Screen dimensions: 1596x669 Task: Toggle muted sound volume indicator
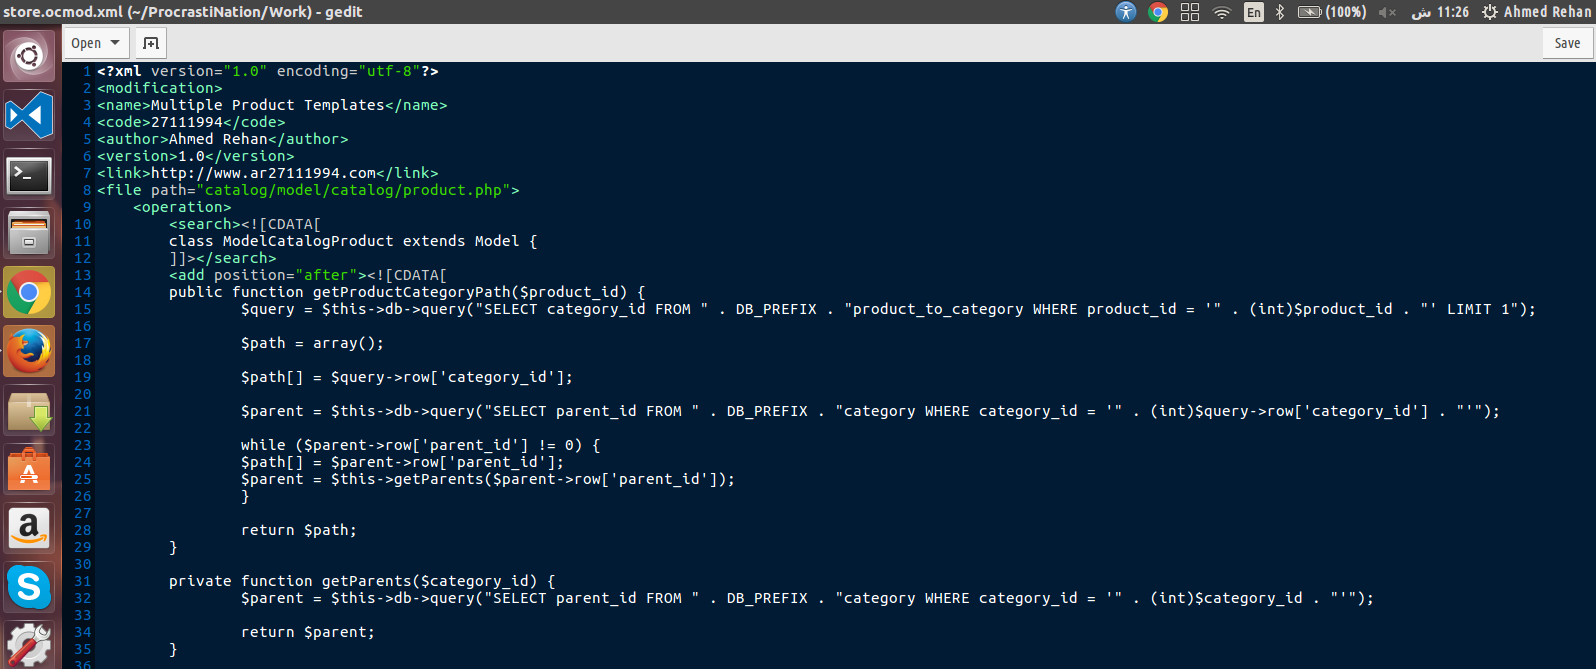point(1387,12)
